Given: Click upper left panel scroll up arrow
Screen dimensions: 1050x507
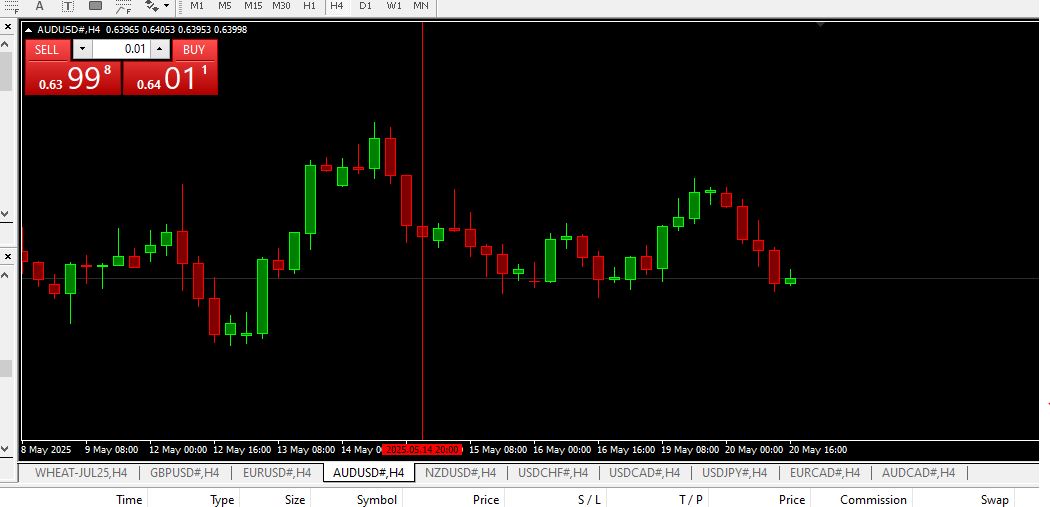Looking at the screenshot, I should click(6, 44).
